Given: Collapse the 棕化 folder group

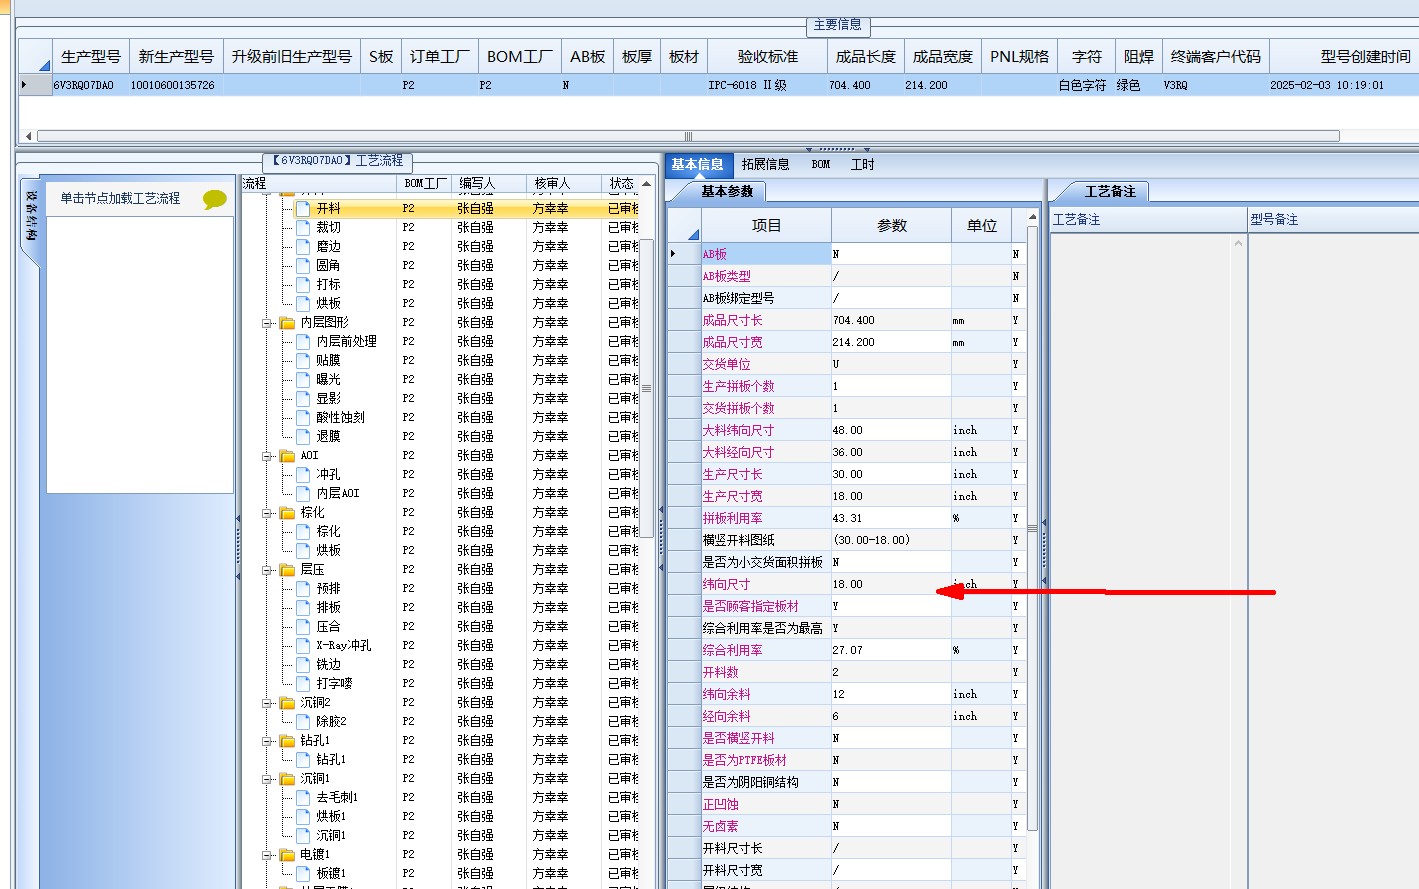Looking at the screenshot, I should pos(268,513).
